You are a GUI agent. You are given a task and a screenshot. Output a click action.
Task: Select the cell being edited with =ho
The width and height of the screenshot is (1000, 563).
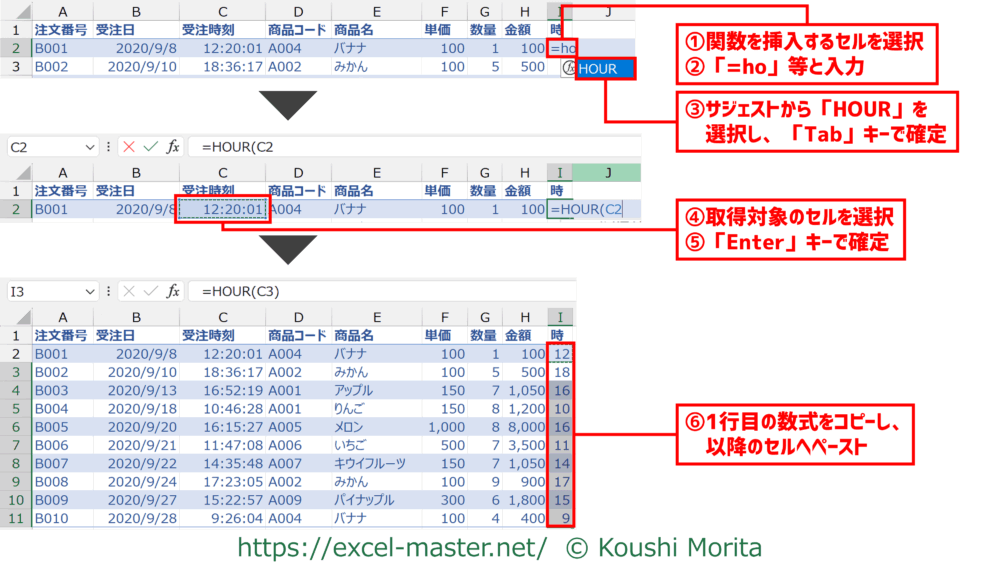(562, 48)
